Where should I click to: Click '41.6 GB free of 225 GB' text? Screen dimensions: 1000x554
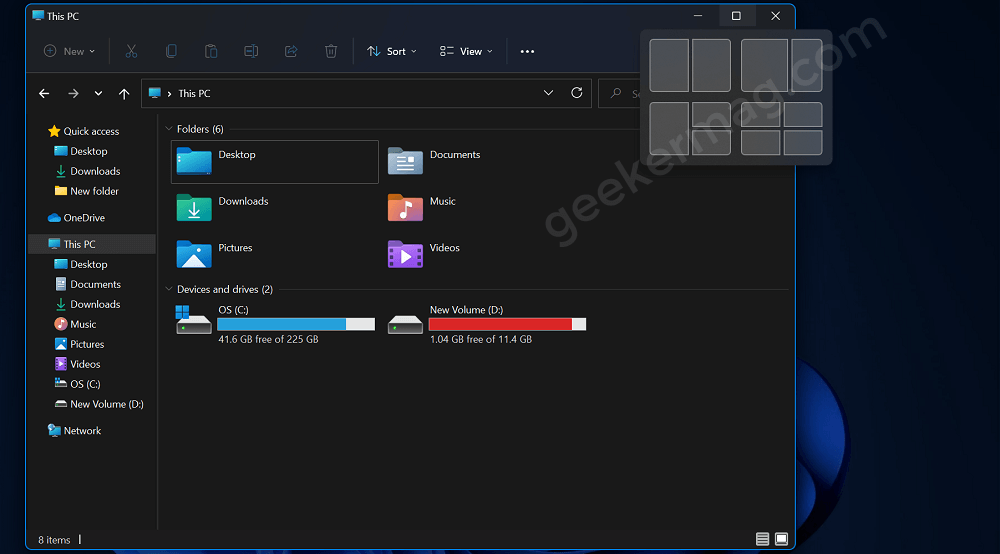pos(268,339)
